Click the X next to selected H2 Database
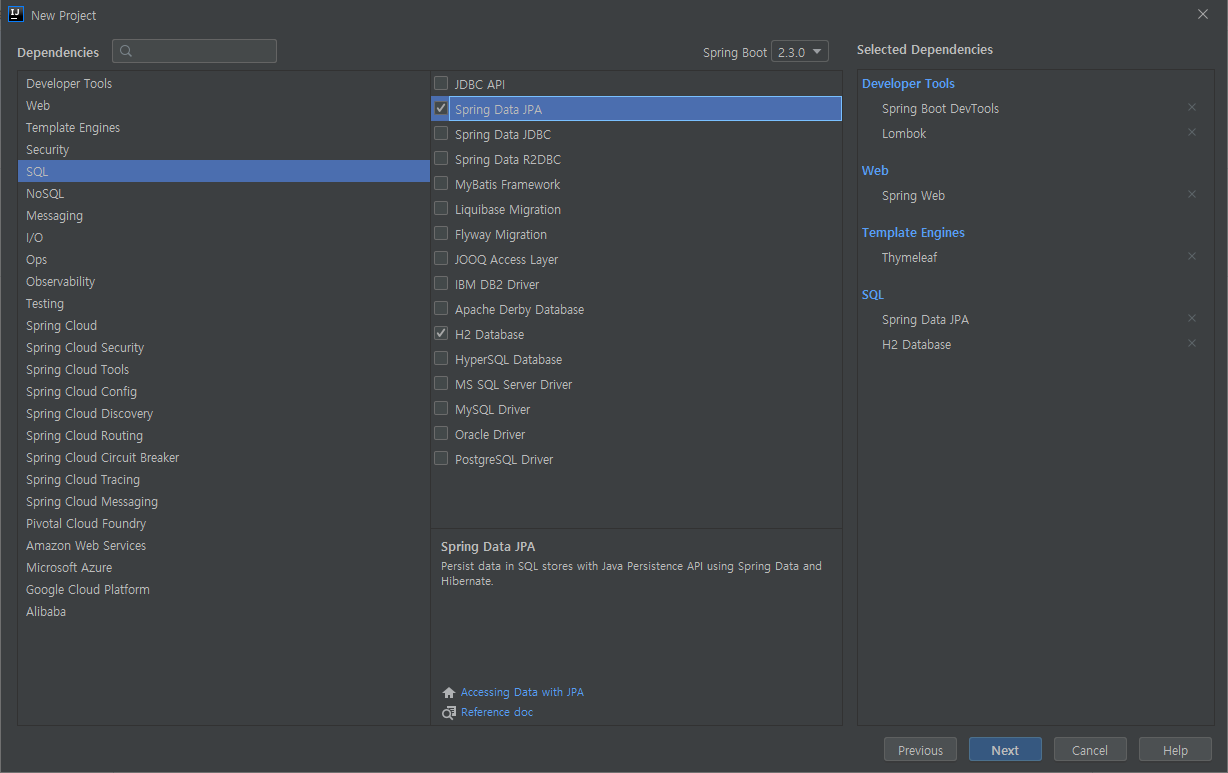1228x773 pixels. pos(1191,343)
